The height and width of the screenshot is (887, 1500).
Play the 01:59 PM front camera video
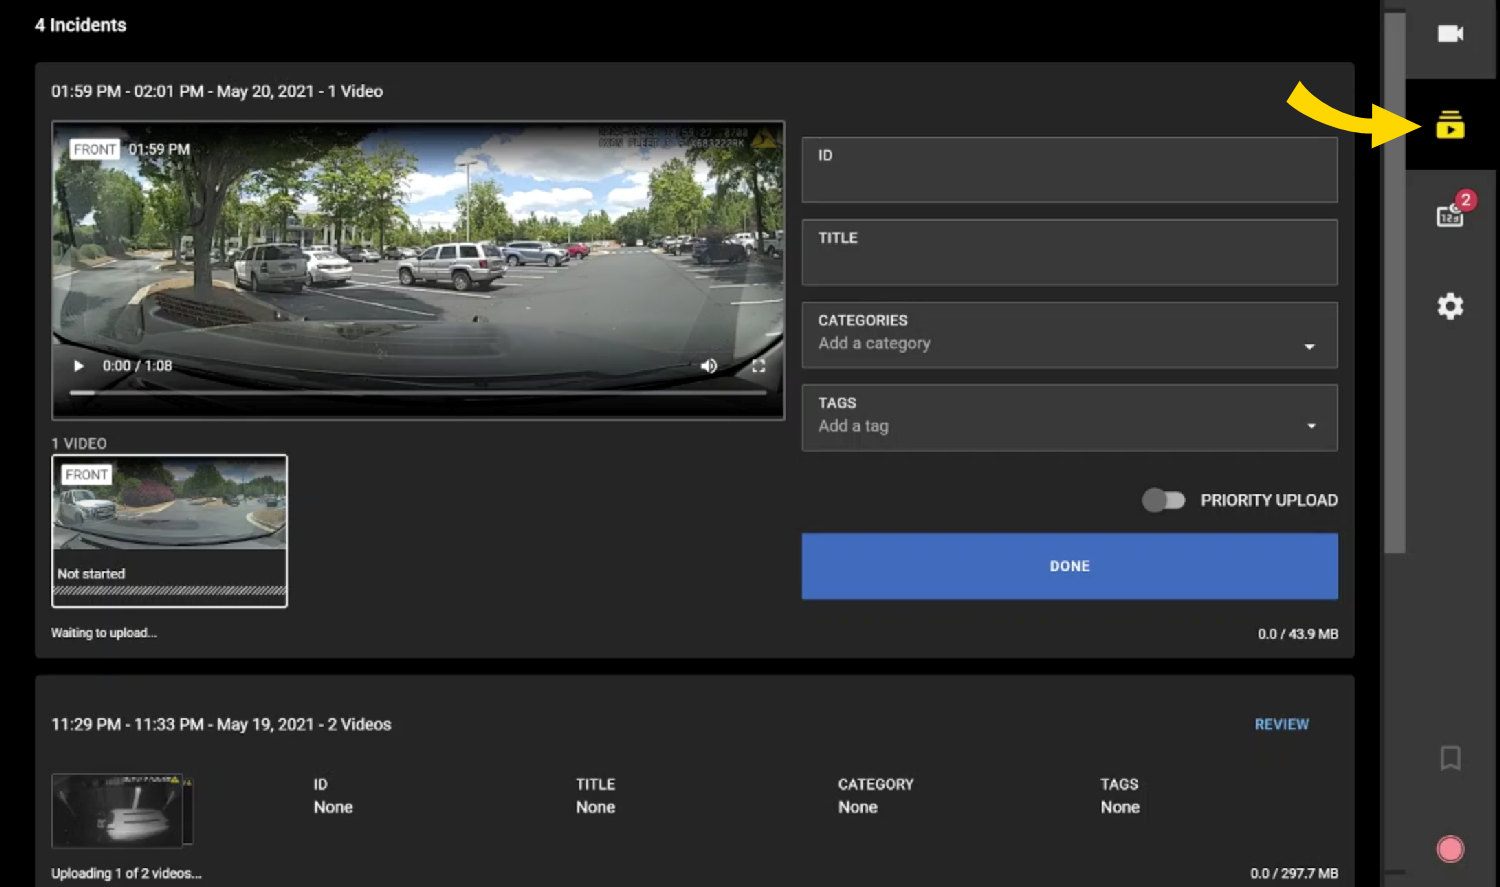pos(79,366)
